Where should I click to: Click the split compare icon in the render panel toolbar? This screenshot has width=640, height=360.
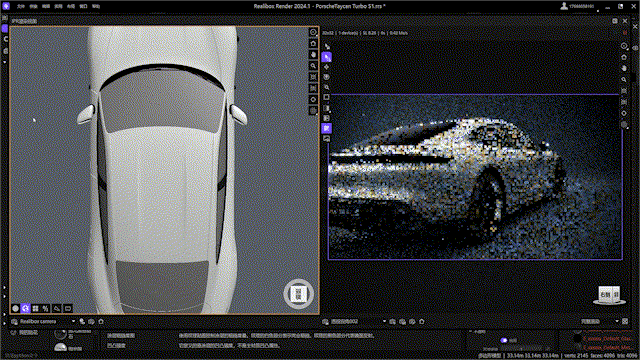327,108
